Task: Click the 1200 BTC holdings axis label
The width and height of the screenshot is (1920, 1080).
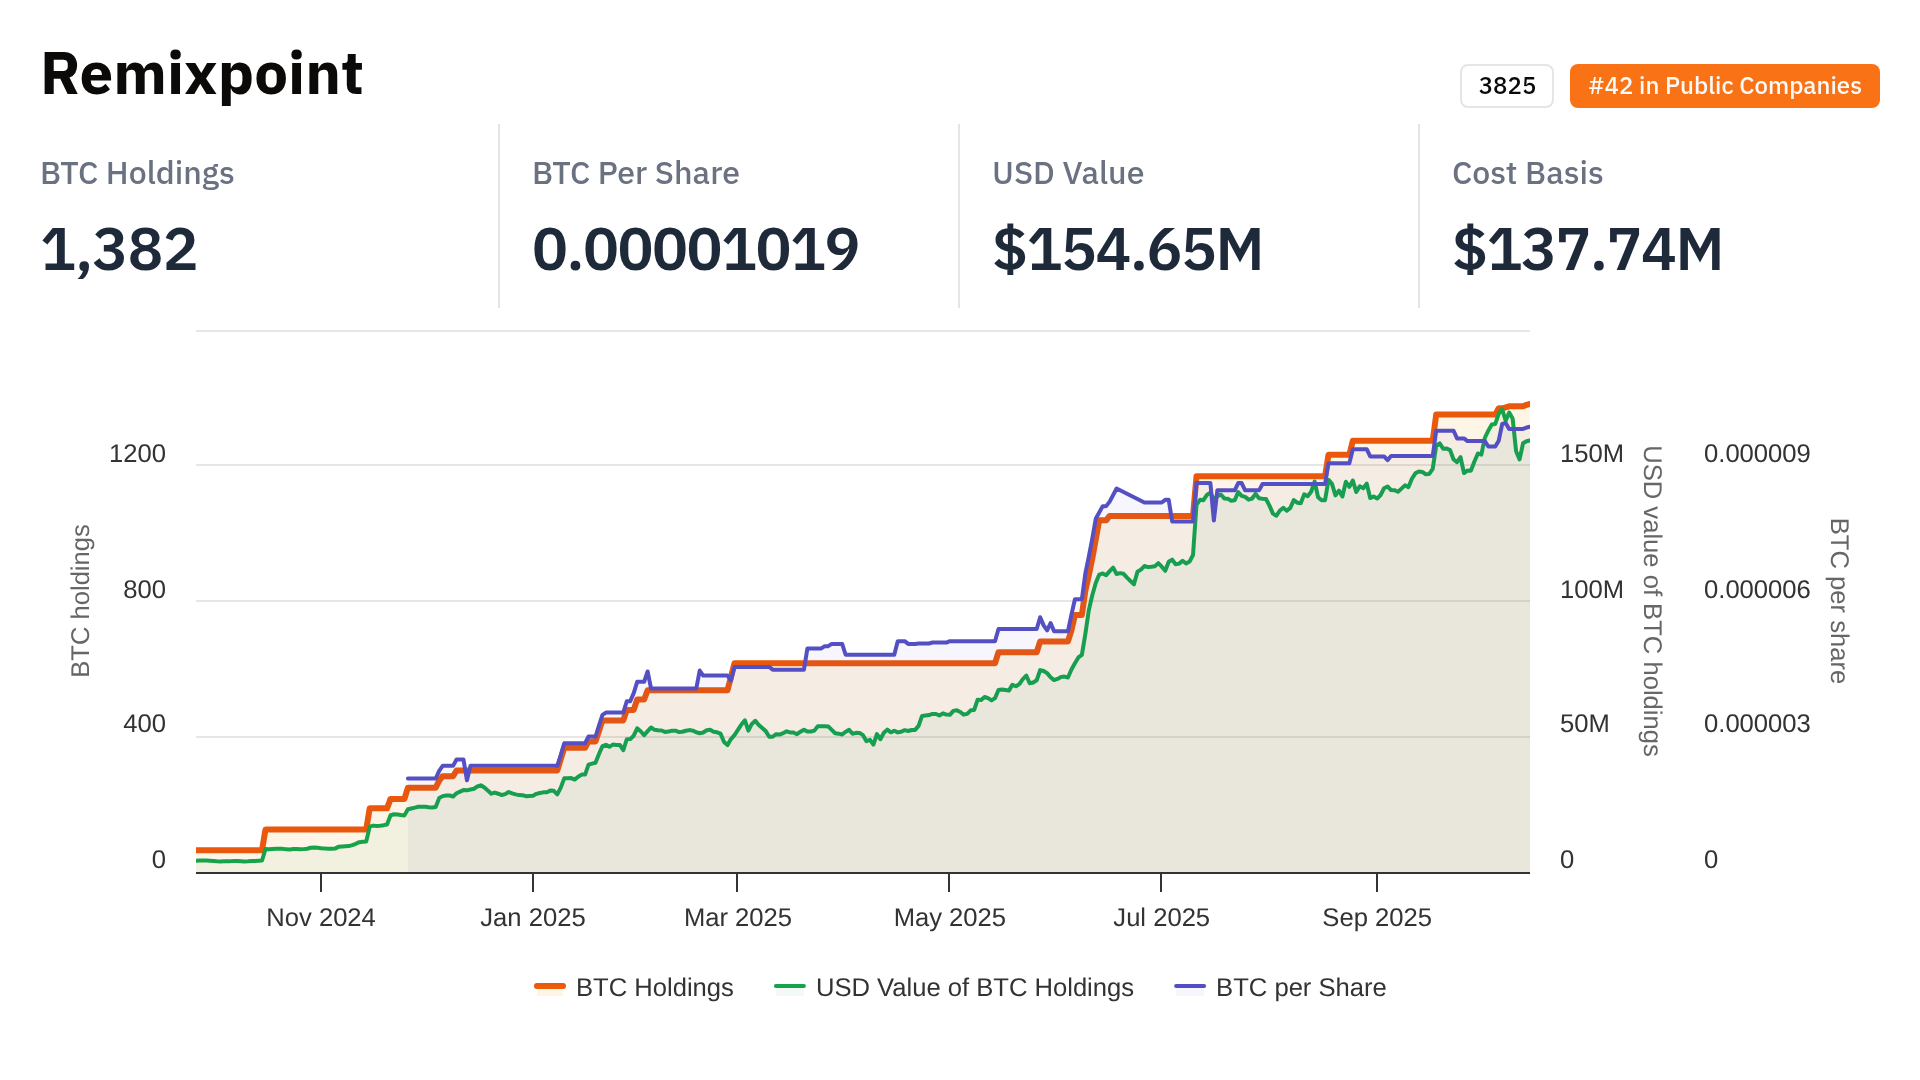Action: click(x=137, y=454)
